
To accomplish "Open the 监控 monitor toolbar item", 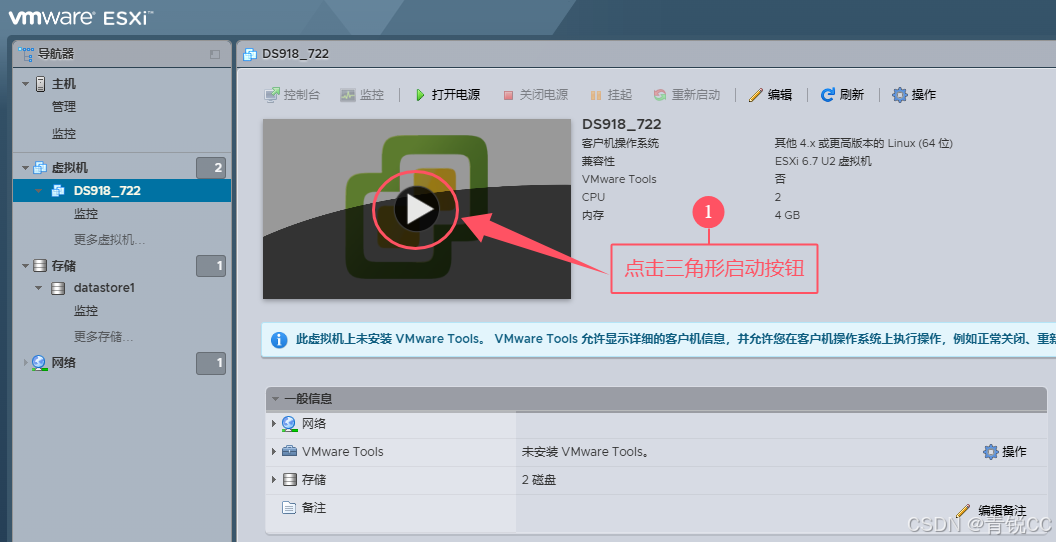I will point(362,95).
